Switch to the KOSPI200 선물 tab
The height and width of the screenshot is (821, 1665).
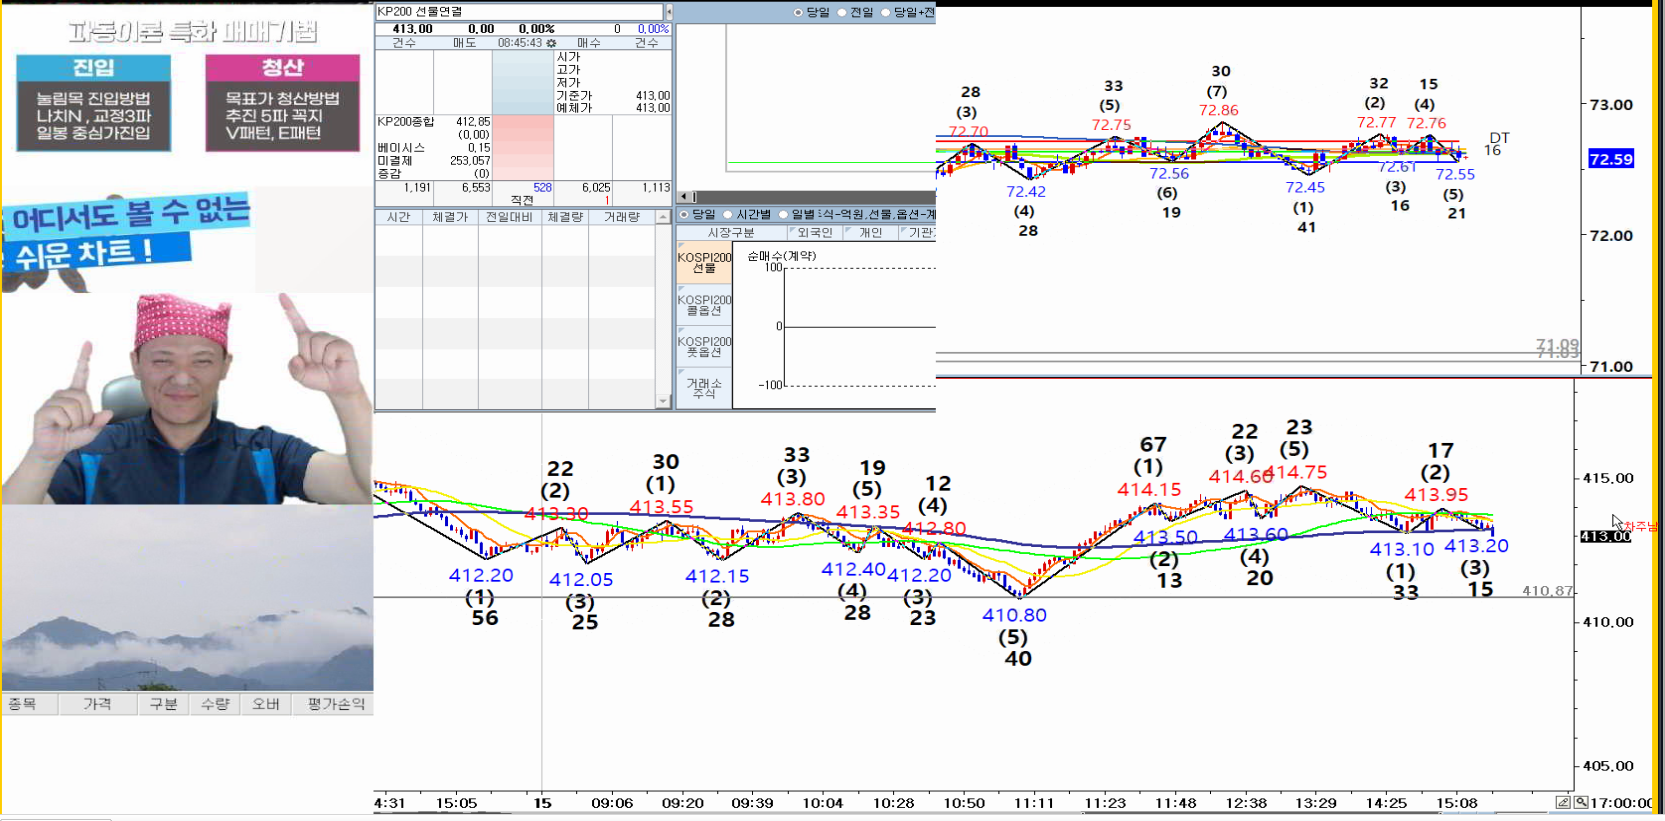704,263
